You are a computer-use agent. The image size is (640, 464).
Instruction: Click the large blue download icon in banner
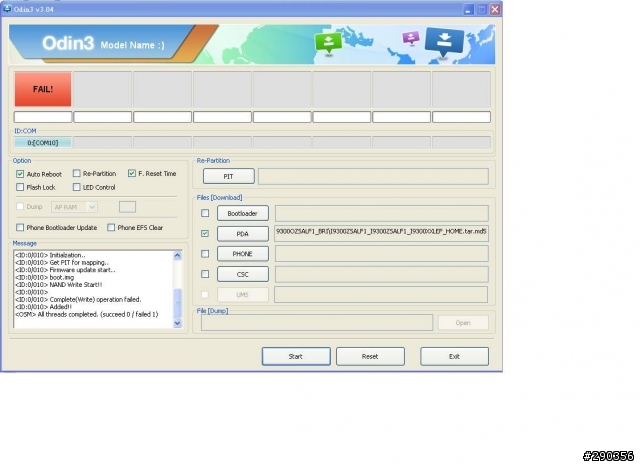point(444,41)
